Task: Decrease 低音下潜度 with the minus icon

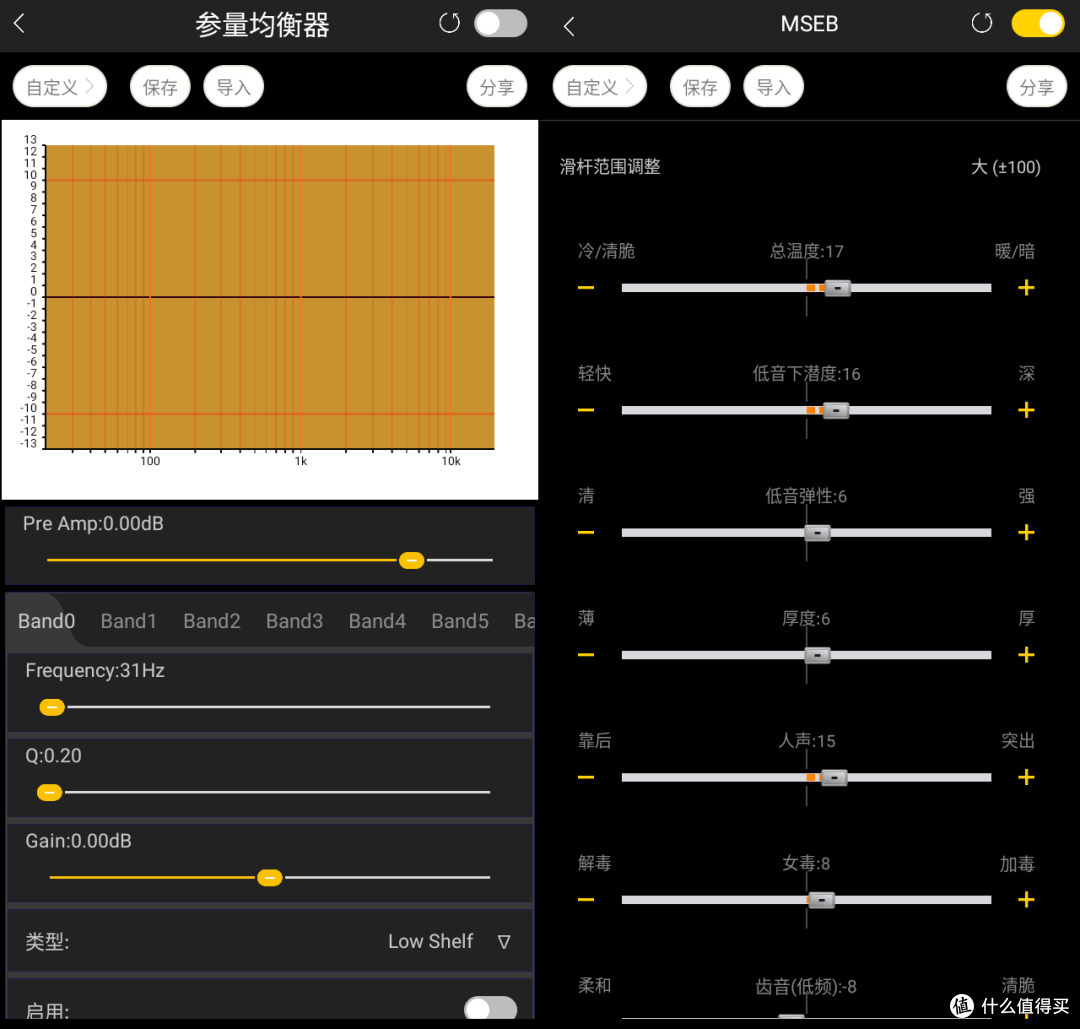Action: point(585,410)
